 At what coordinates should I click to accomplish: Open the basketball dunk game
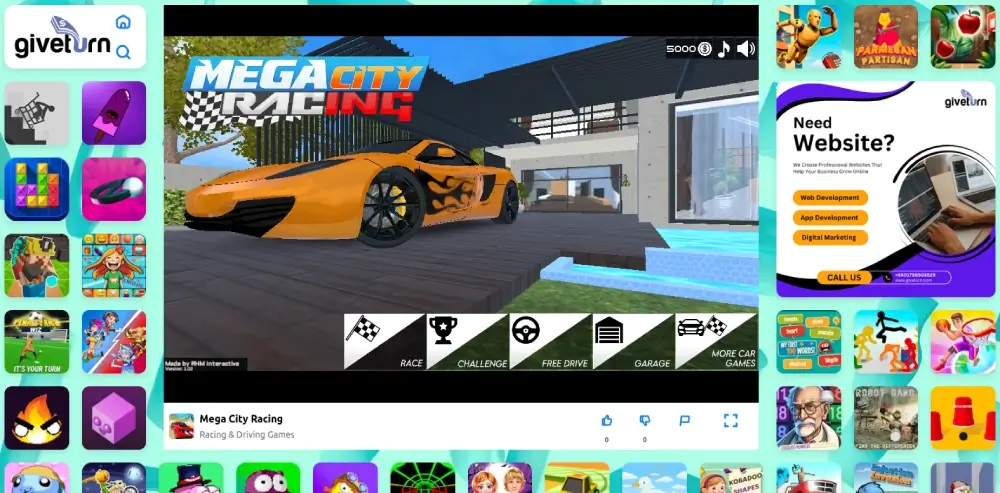[x=962, y=342]
